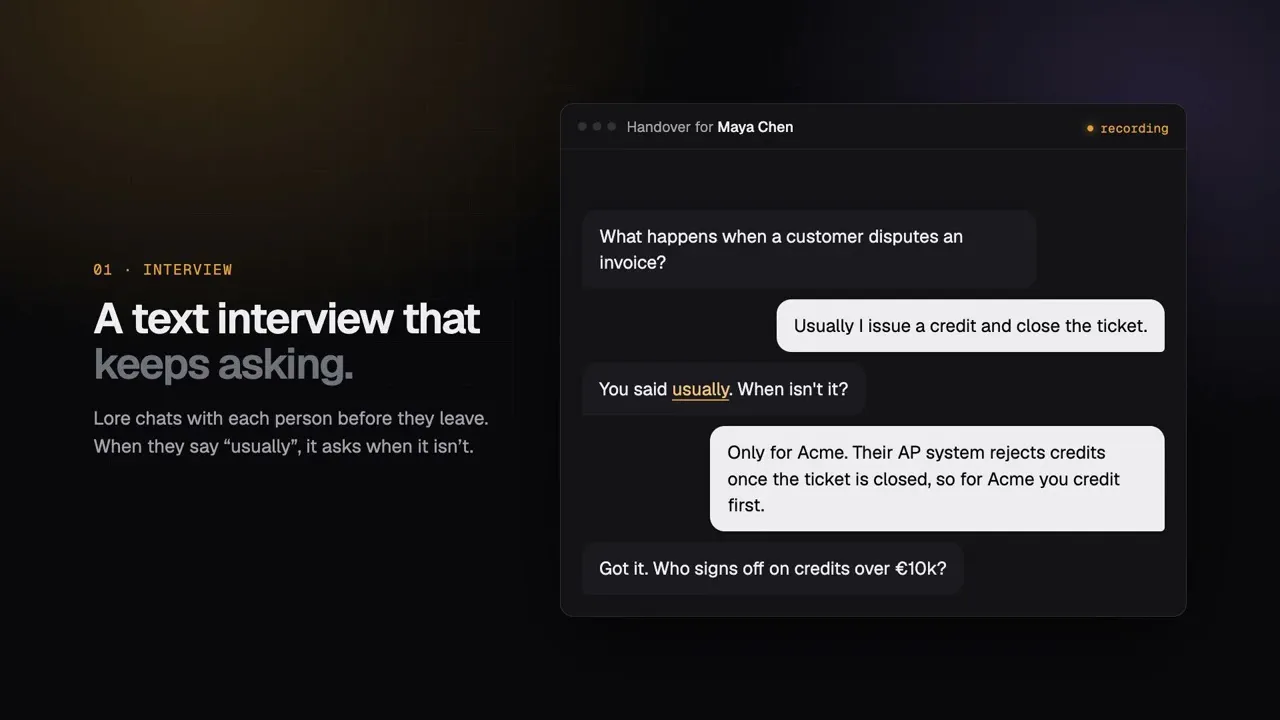Click the underlined 'usually' link in the chat
Viewport: 1280px width, 720px height.
[700, 389]
